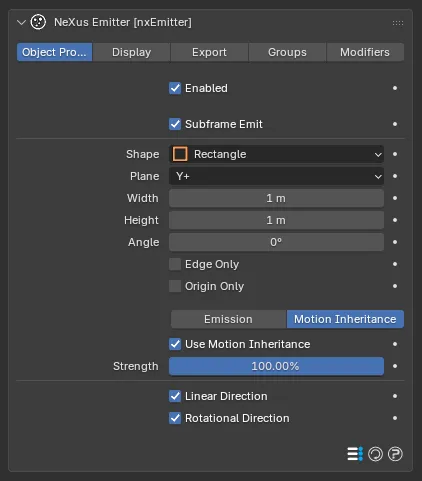Open the Shape dropdown showing Rectangle
This screenshot has width=422, height=481.
click(276, 154)
